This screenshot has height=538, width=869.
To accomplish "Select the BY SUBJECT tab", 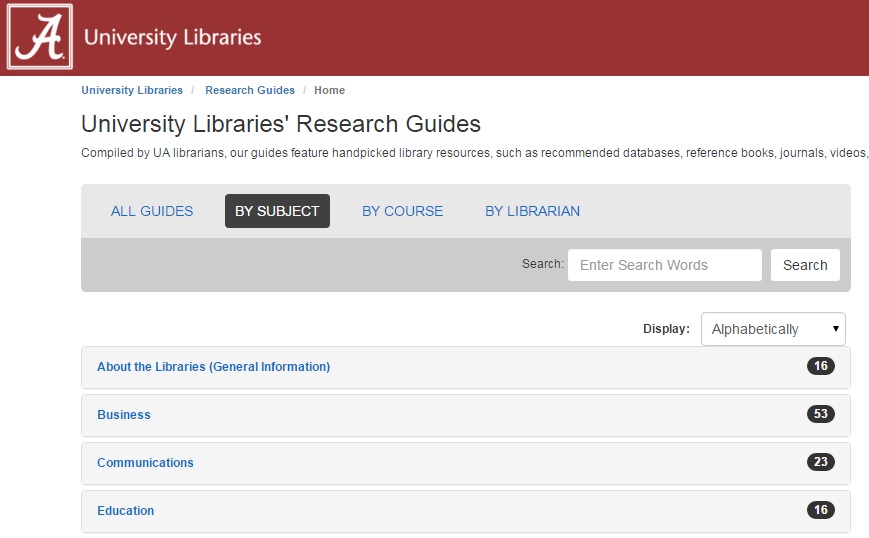I will tap(277, 211).
